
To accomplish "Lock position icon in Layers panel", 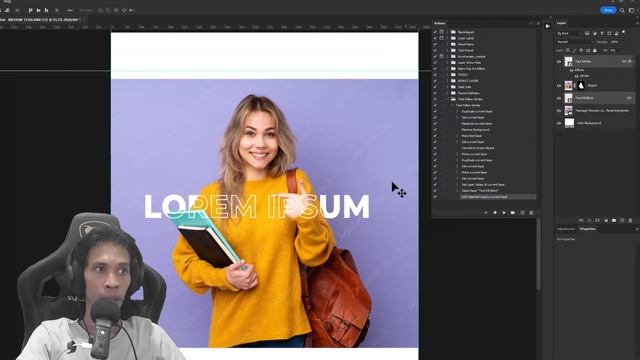I will tap(581, 50).
